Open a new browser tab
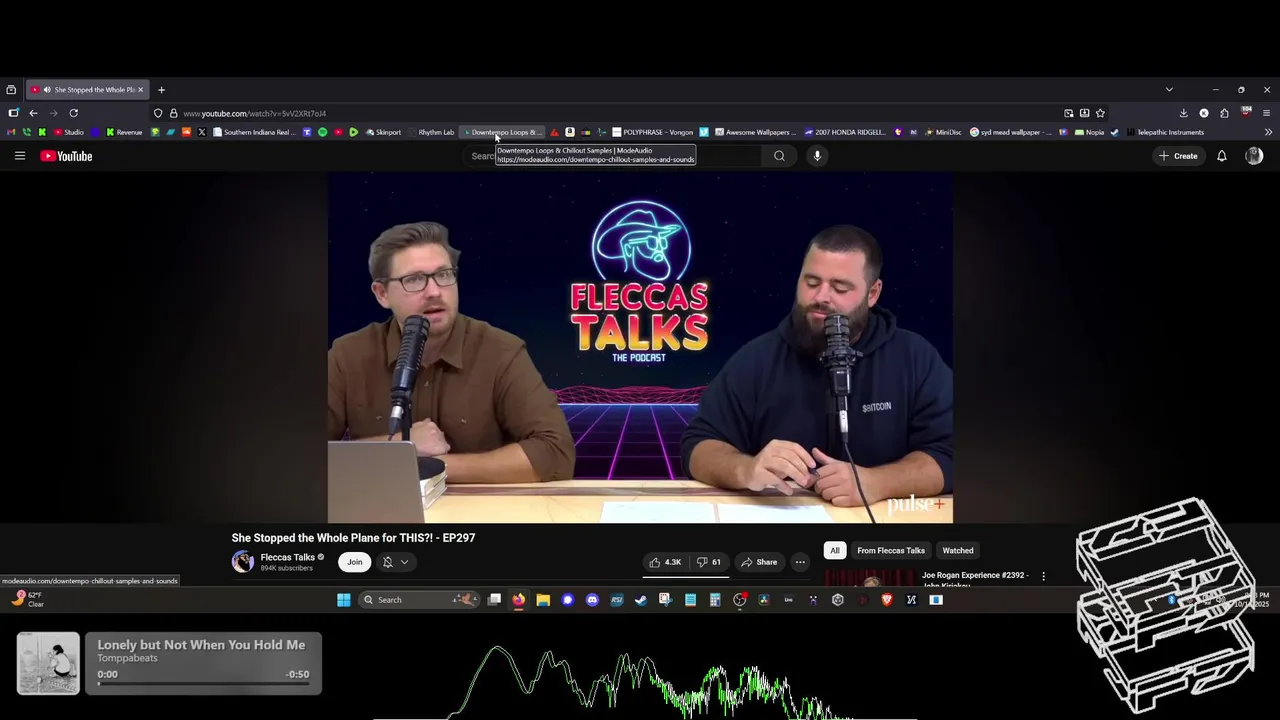Screen dimensions: 1280x720 coord(161,90)
